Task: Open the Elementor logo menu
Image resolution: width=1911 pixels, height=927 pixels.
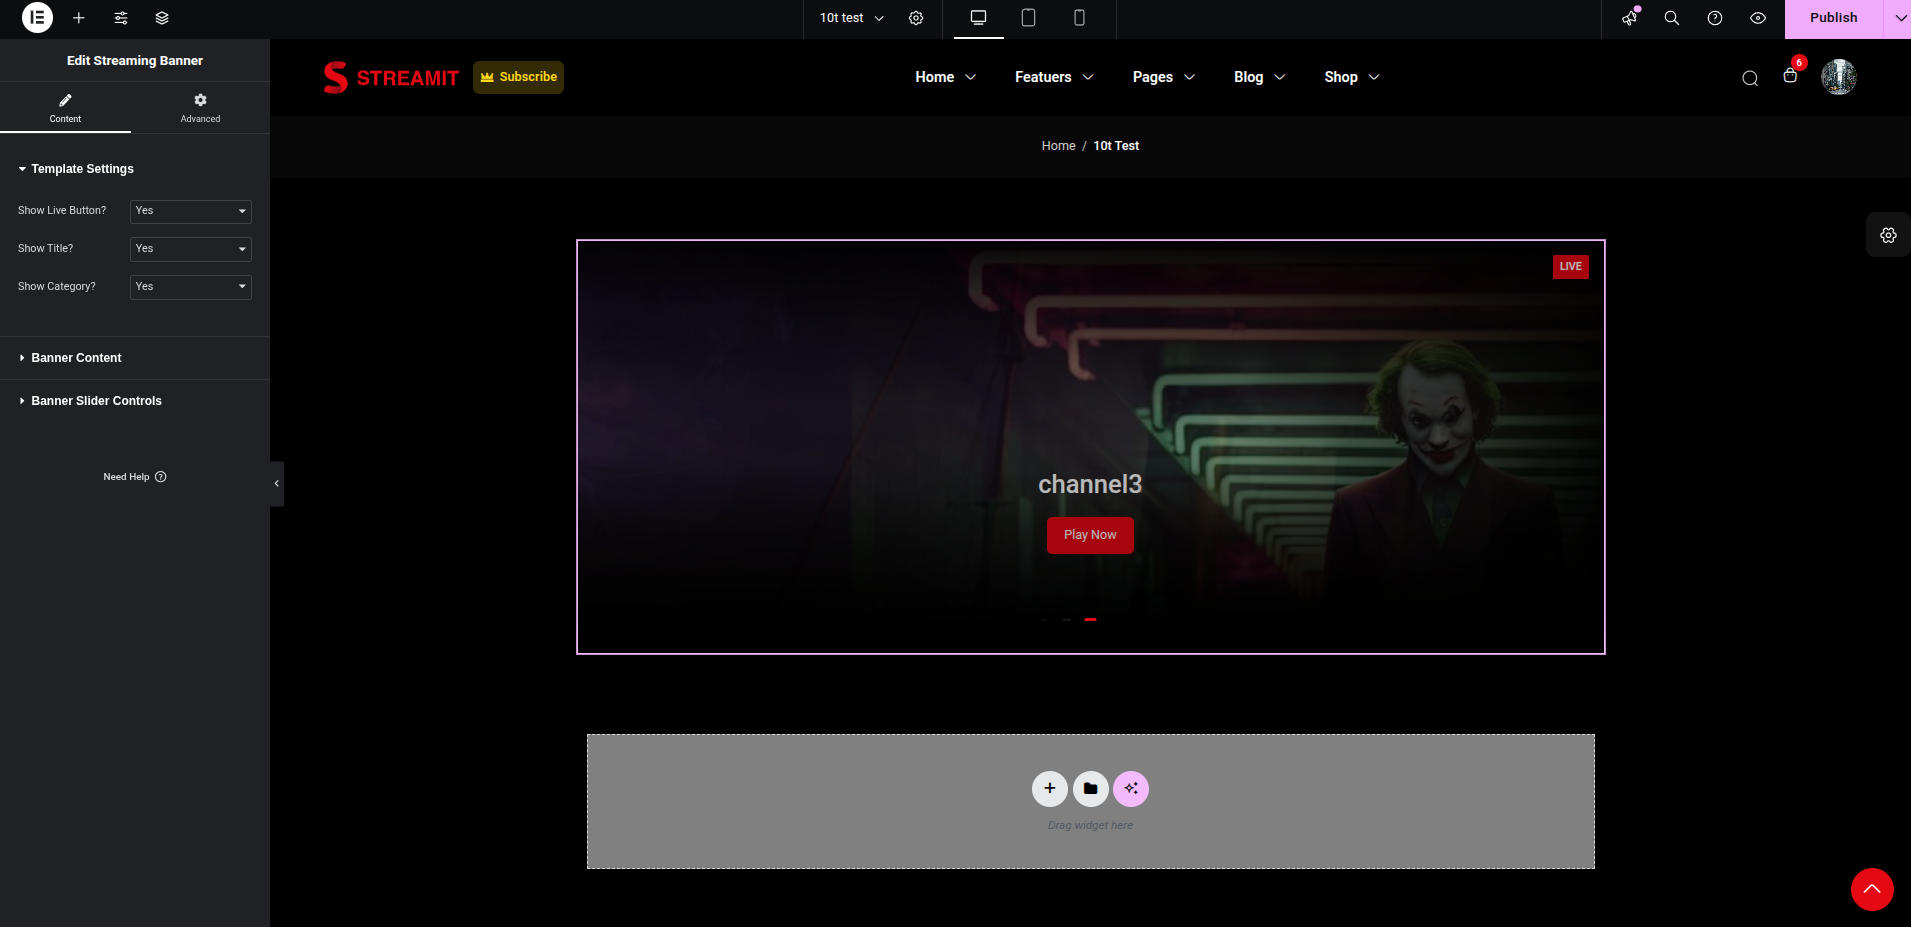Action: tap(37, 18)
